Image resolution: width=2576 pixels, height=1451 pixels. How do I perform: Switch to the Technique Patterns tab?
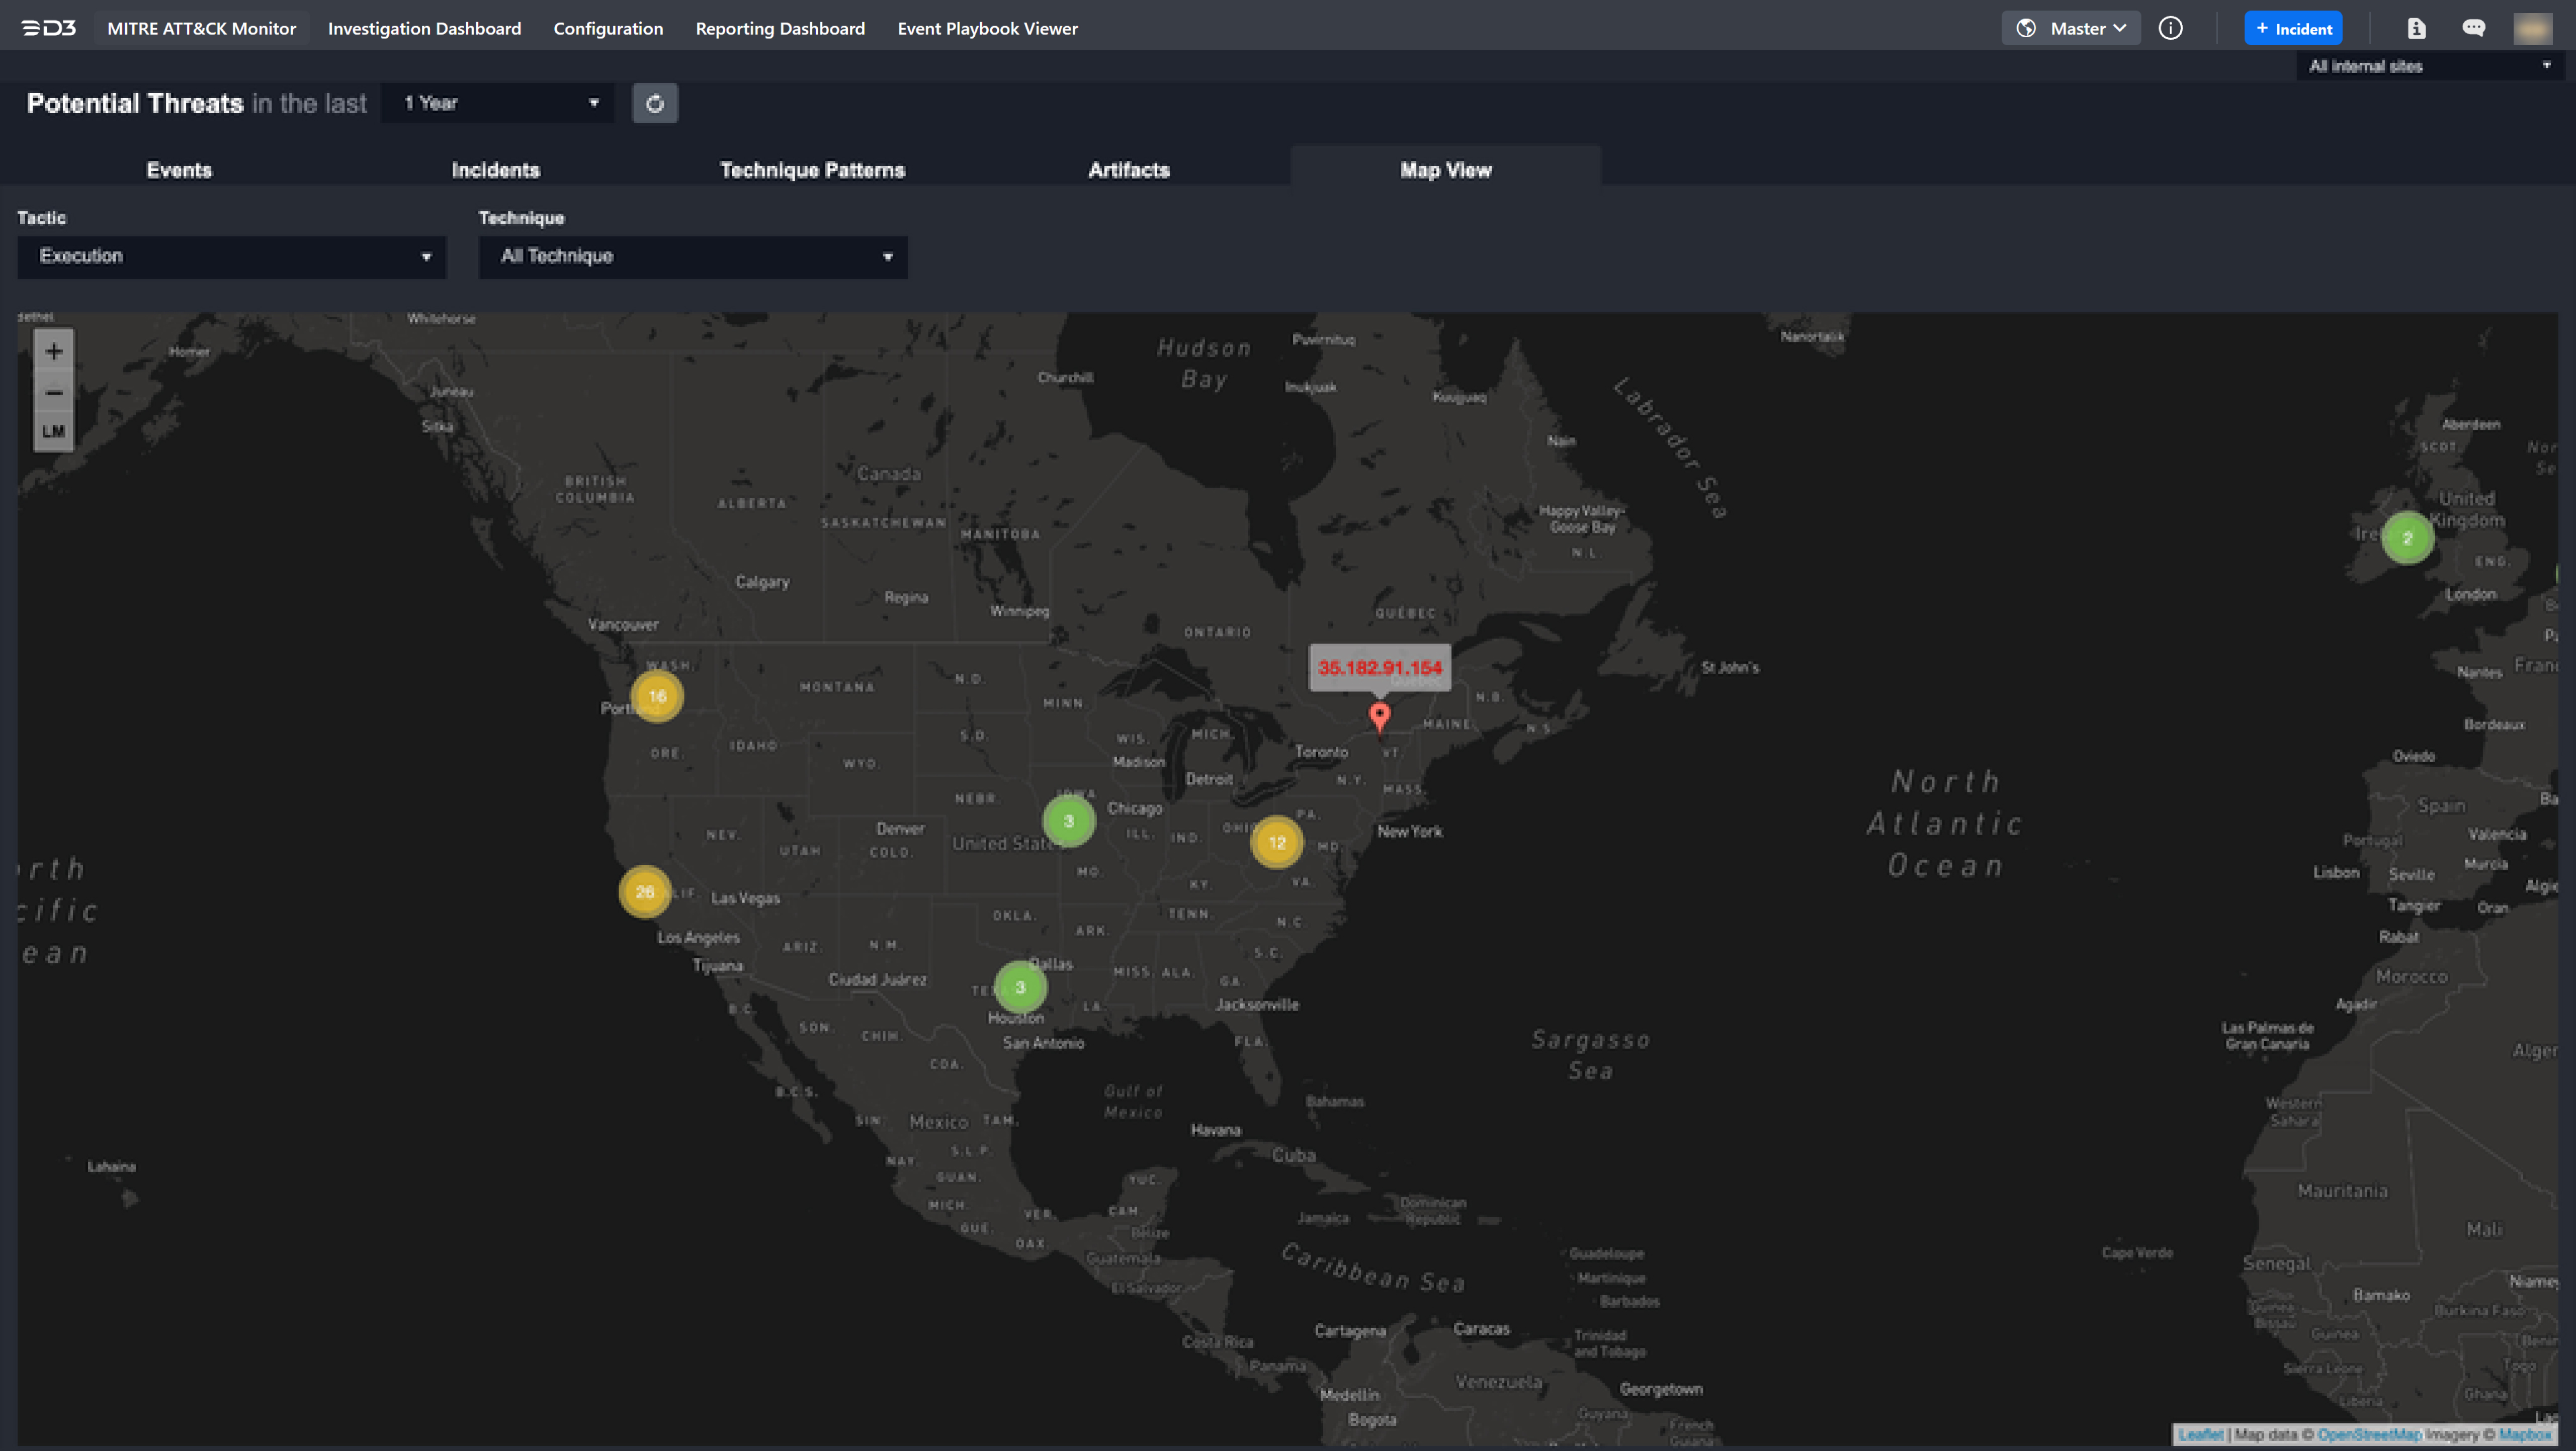[x=812, y=170]
